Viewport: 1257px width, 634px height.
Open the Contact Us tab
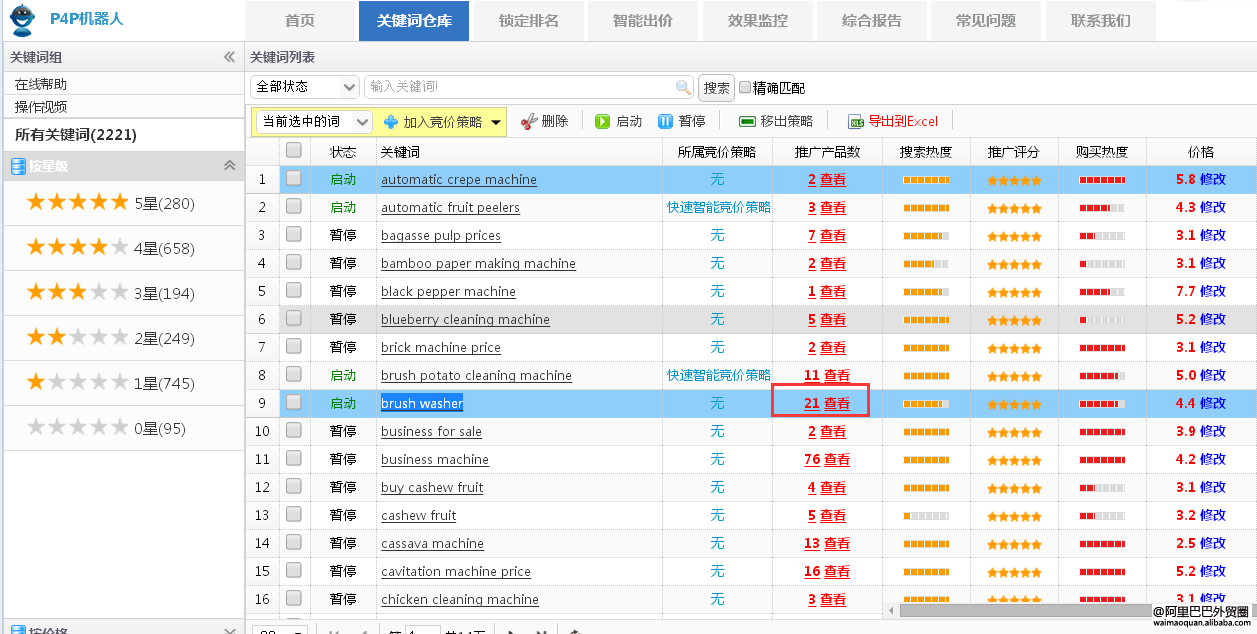(x=1100, y=21)
